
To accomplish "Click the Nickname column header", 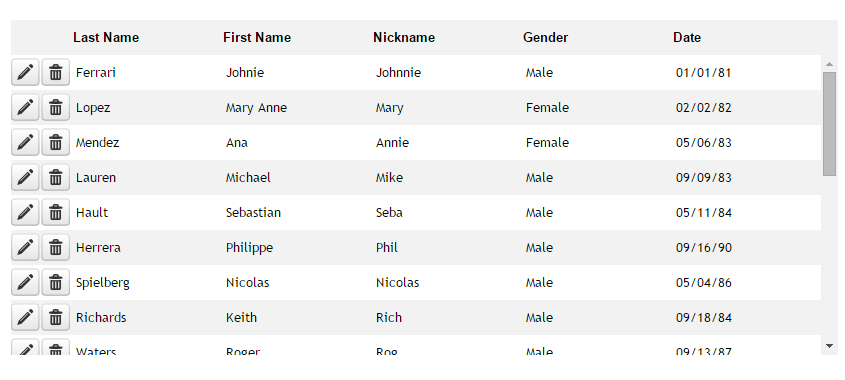I will (x=404, y=37).
